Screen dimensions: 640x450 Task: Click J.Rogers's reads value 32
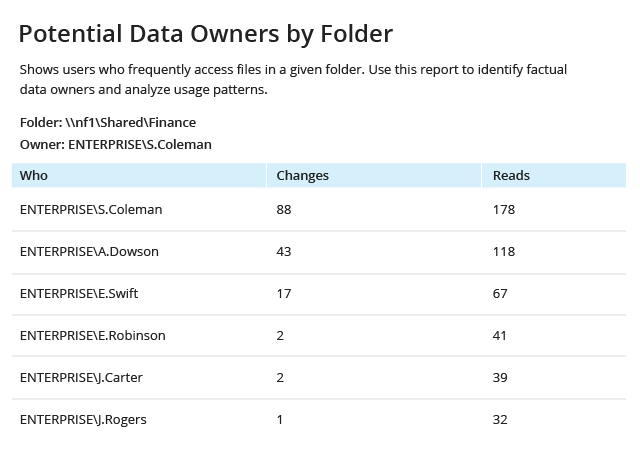[500, 420]
